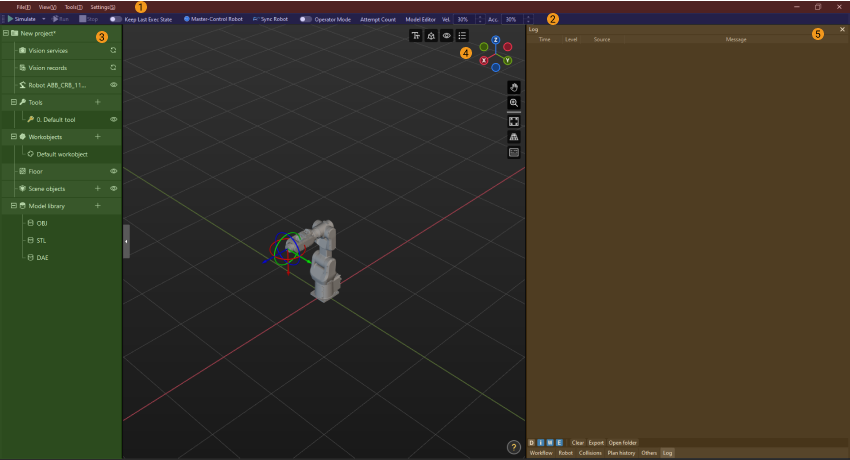The image size is (850, 460).
Task: Click the wireframe object display icon
Action: point(431,36)
